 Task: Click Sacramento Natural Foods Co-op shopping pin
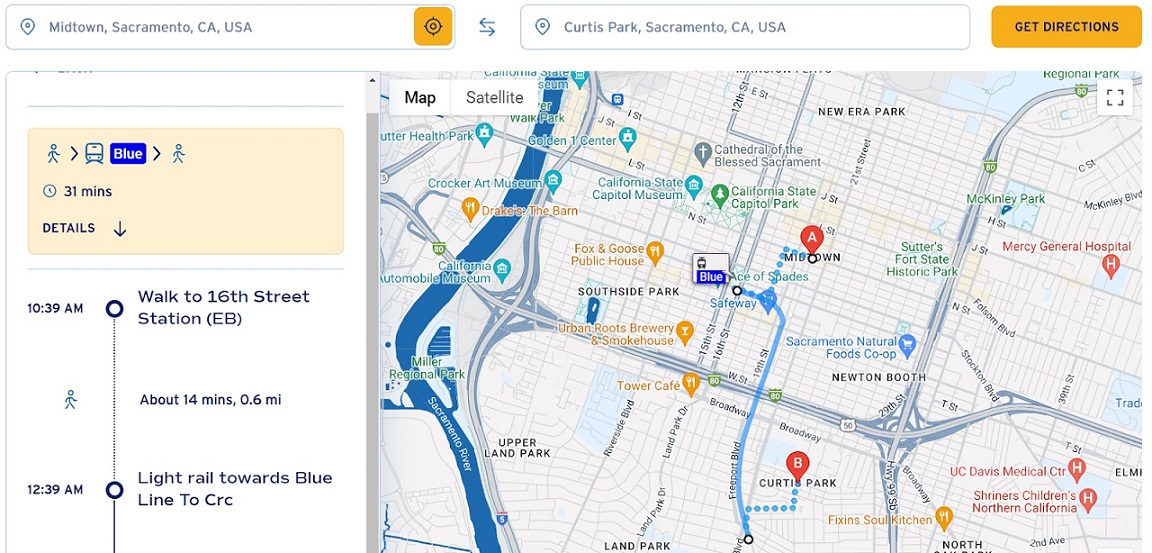[x=907, y=346]
